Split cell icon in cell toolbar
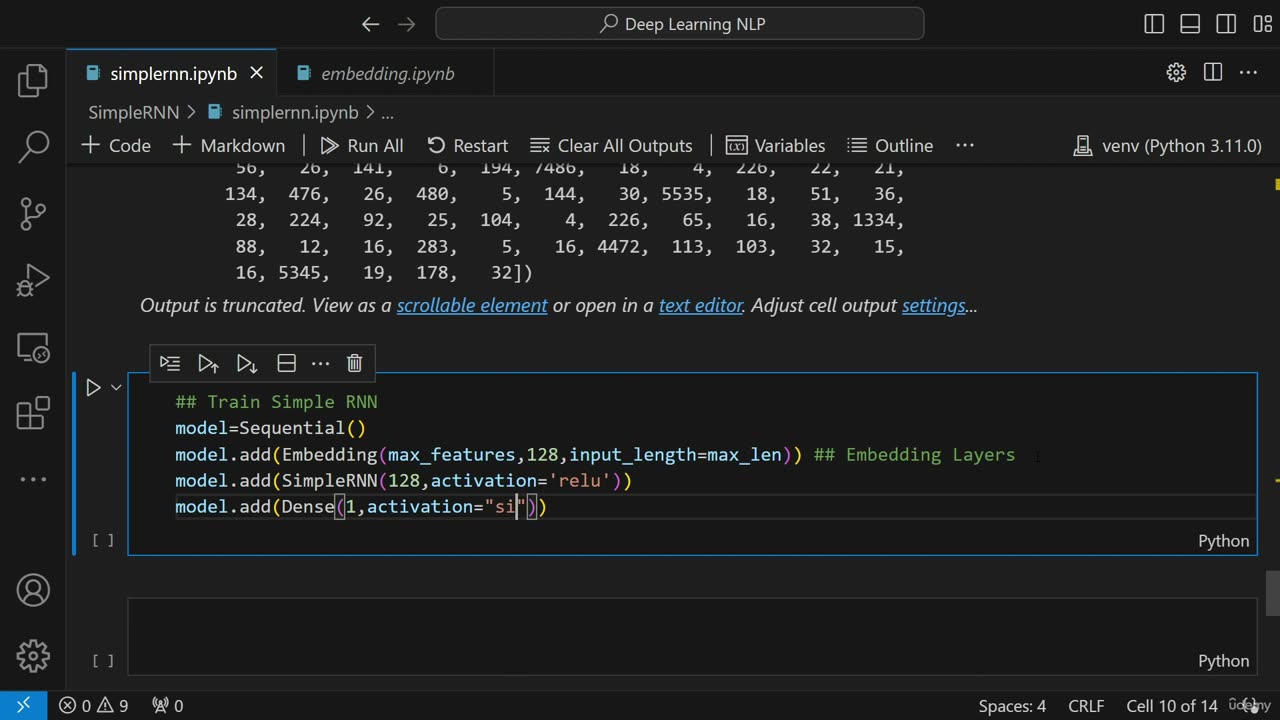This screenshot has height=720, width=1280. [x=286, y=363]
